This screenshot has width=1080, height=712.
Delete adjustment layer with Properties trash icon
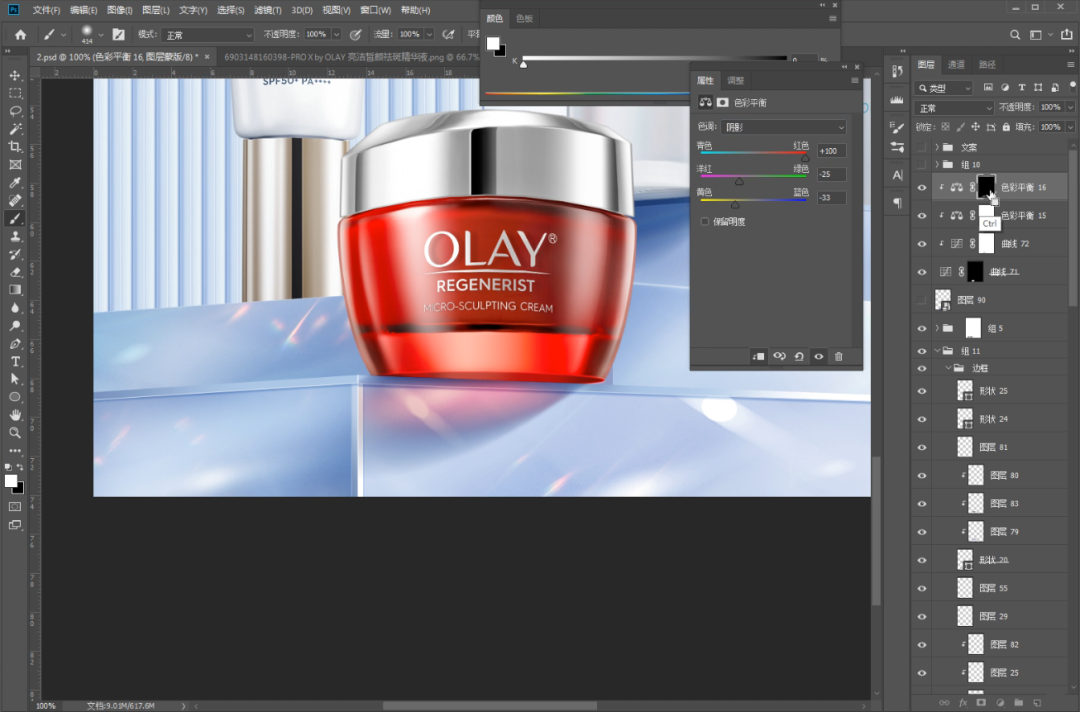(838, 357)
